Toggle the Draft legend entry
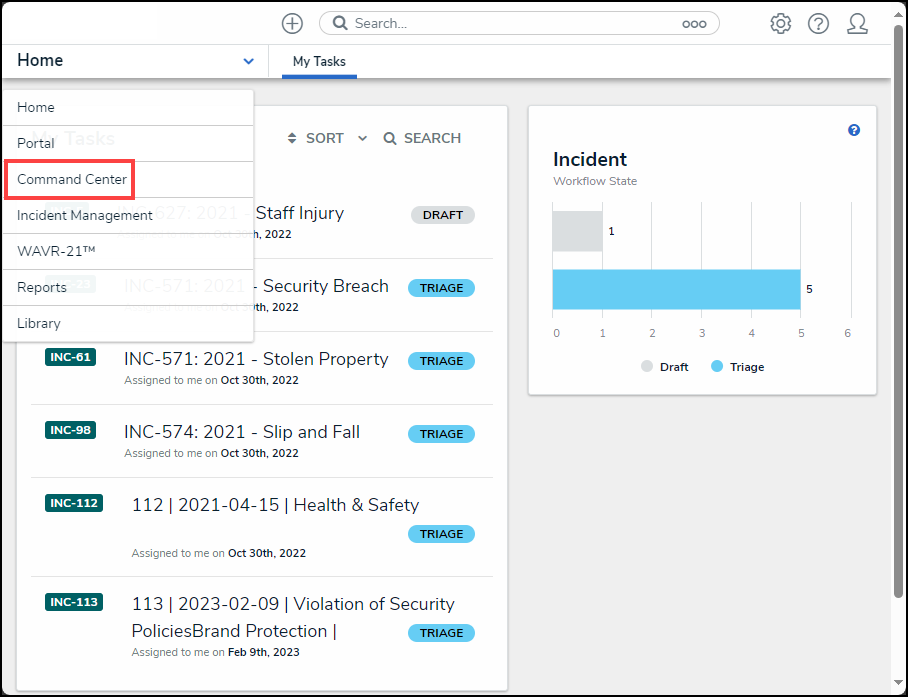This screenshot has height=697, width=908. click(x=665, y=367)
